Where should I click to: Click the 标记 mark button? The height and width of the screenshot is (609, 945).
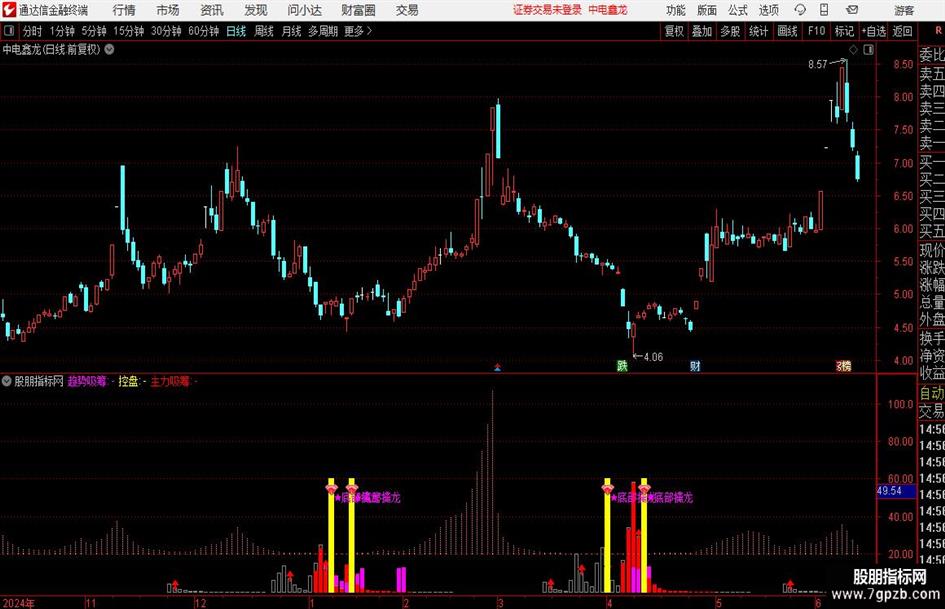click(x=844, y=31)
